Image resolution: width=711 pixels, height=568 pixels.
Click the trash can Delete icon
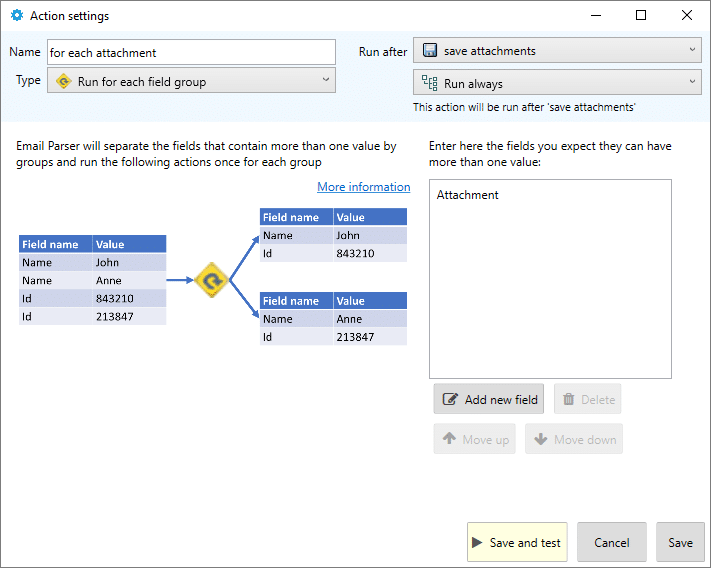[x=568, y=399]
